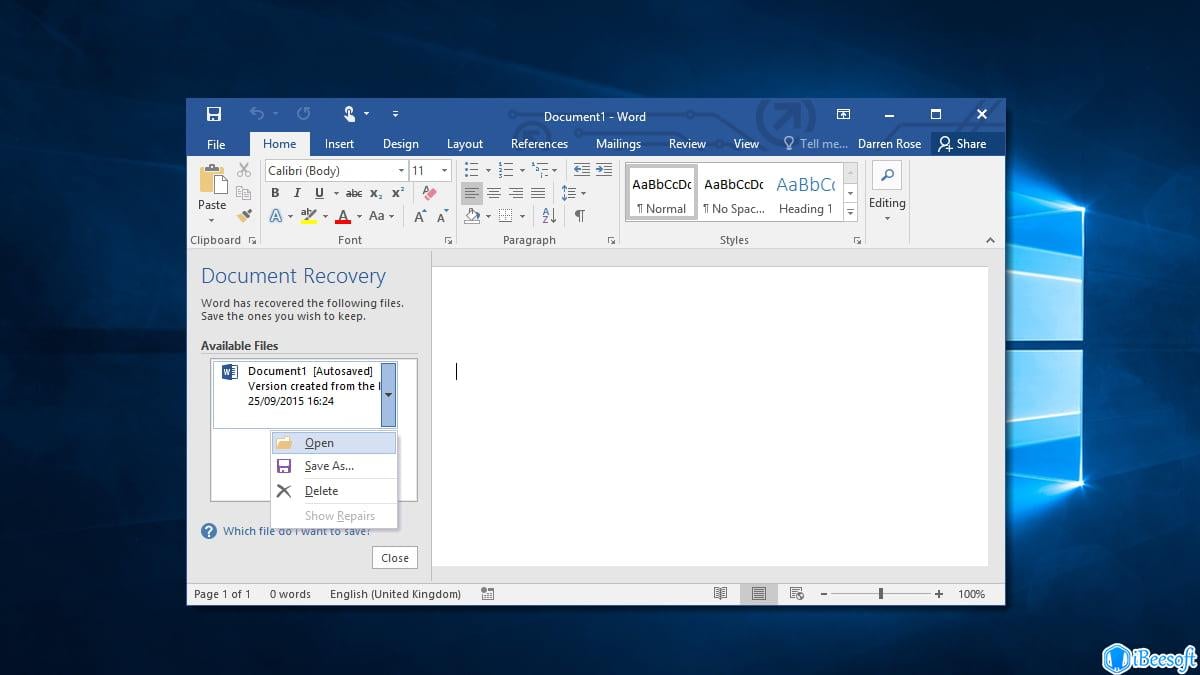The width and height of the screenshot is (1200, 675).
Task: Expand the Styles gallery more arrow
Action: coord(850,212)
